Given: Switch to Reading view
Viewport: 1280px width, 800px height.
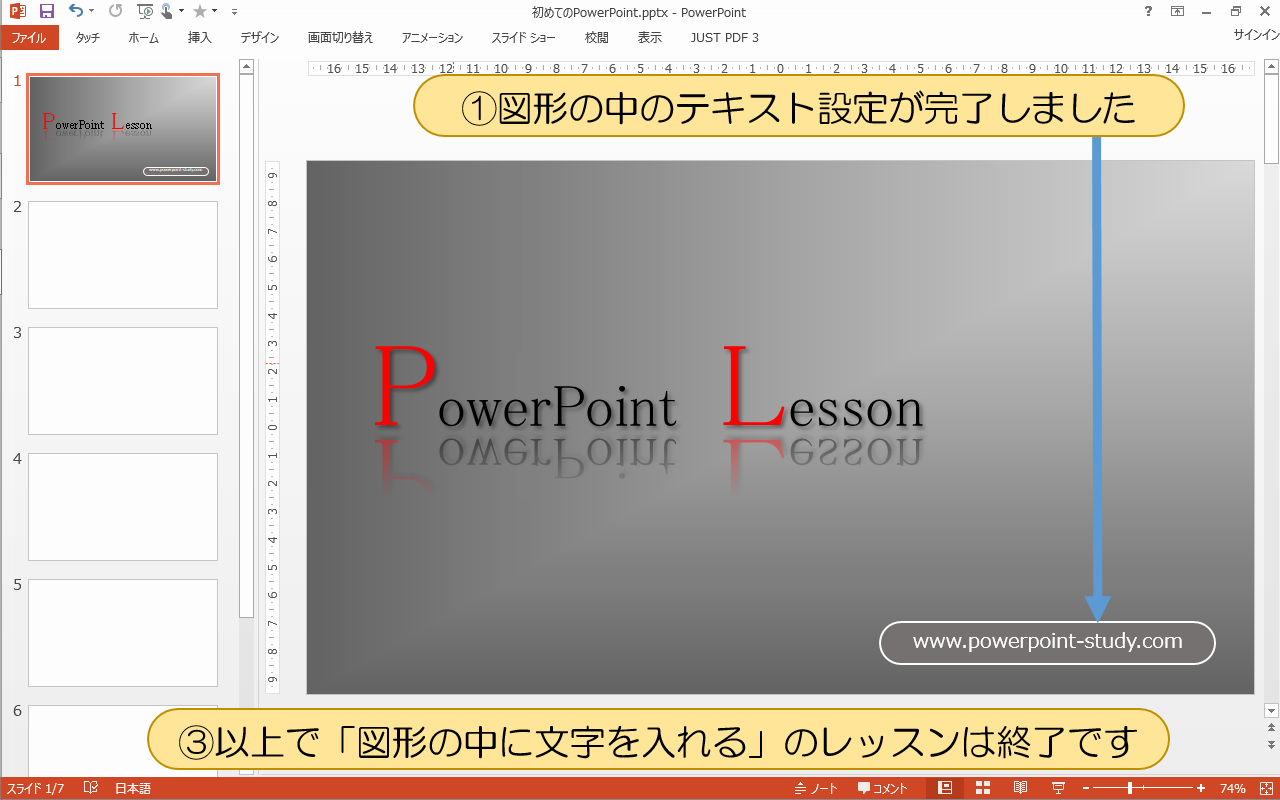Looking at the screenshot, I should [x=1021, y=788].
